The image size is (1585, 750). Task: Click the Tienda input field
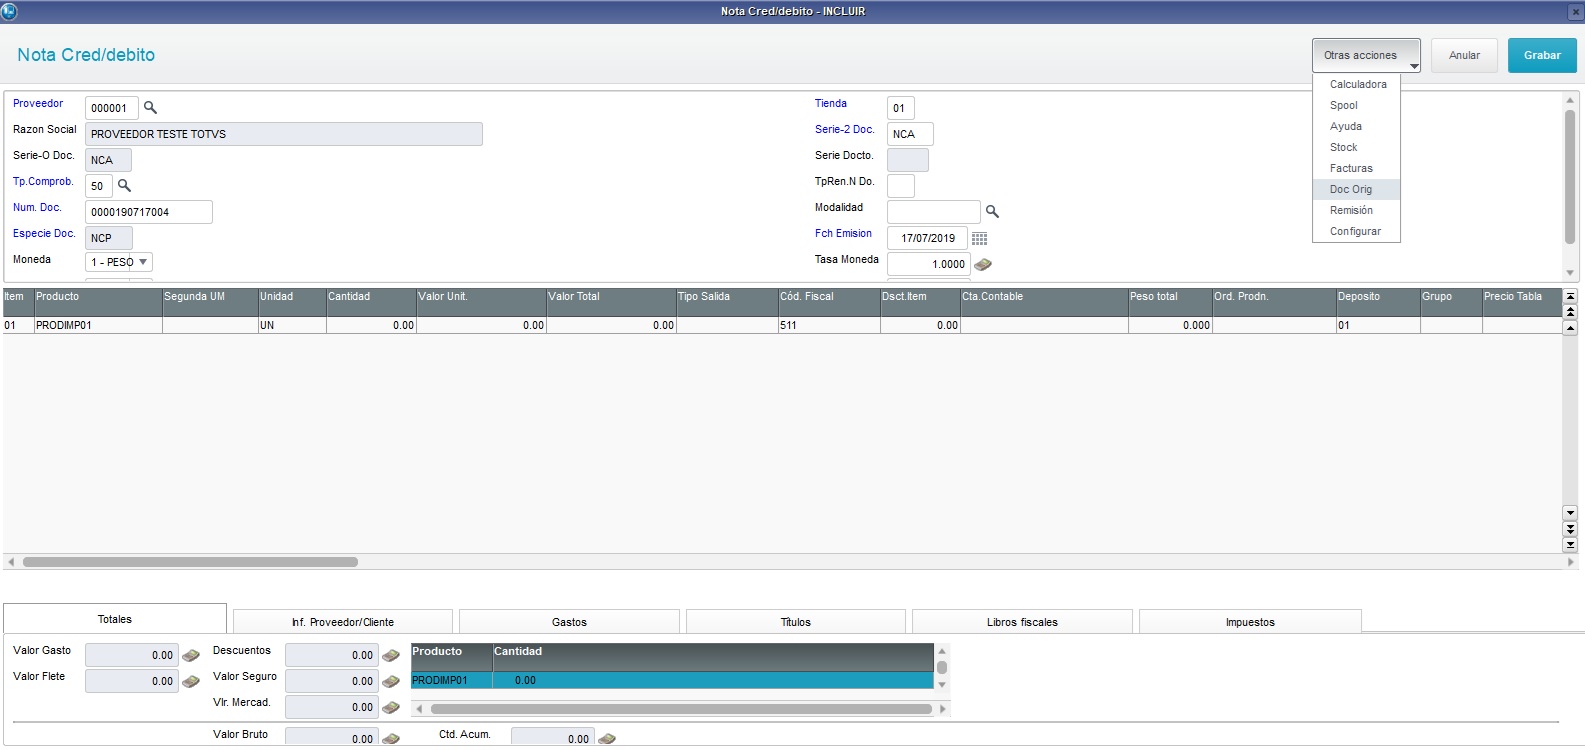(900, 108)
